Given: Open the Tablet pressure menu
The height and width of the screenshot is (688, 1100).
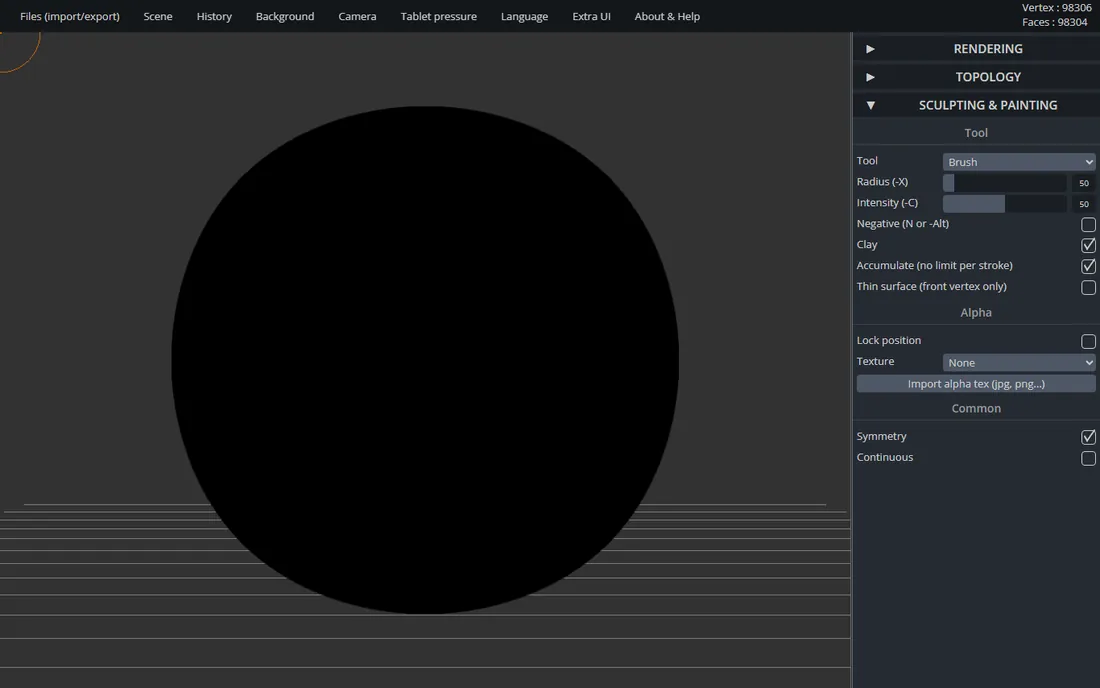Looking at the screenshot, I should click(438, 16).
